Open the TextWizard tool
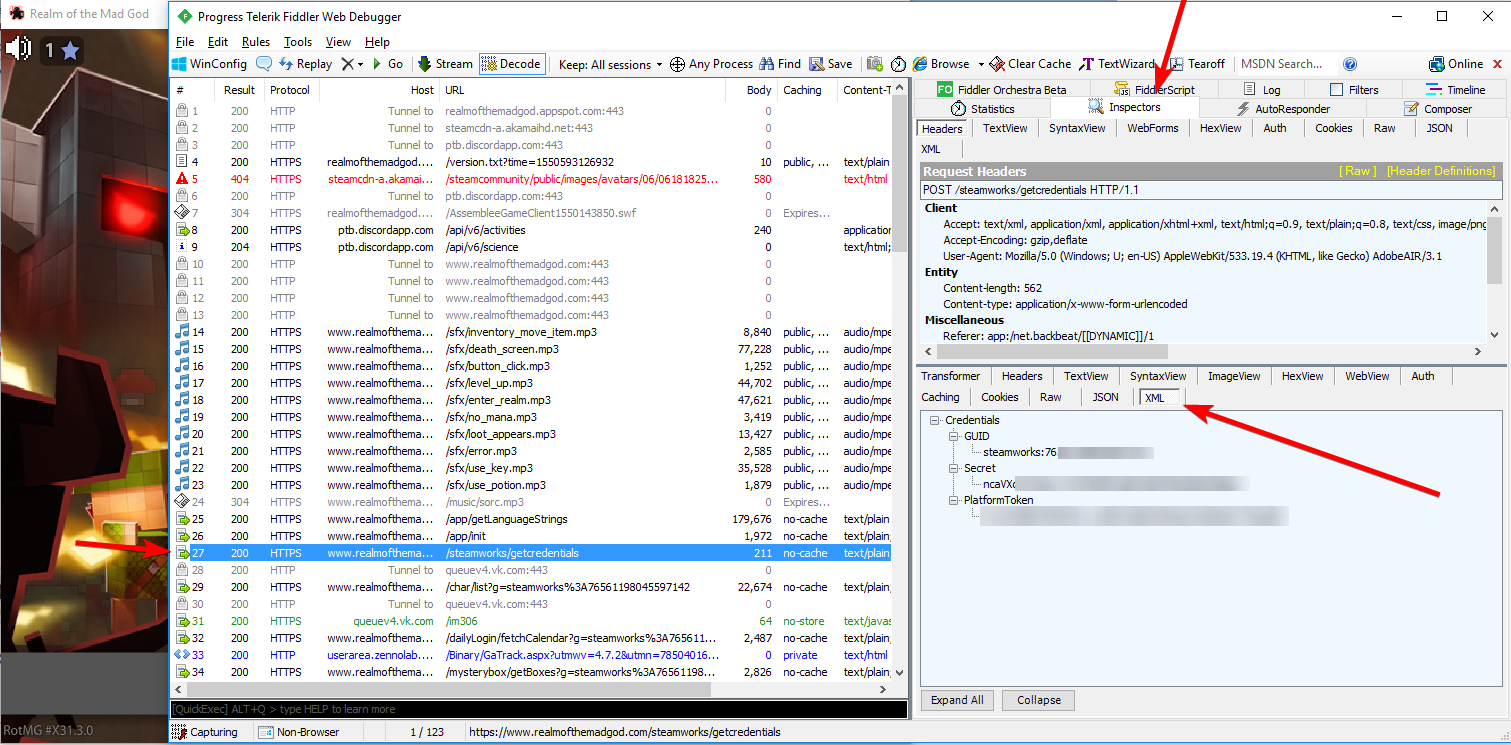The height and width of the screenshot is (745, 1511). click(x=1087, y=64)
